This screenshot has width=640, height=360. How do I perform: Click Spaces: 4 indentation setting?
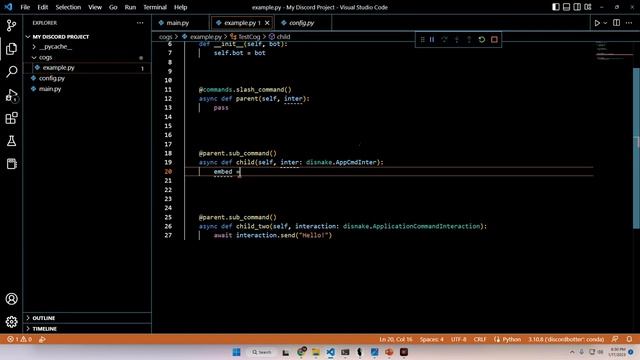pyautogui.click(x=431, y=339)
